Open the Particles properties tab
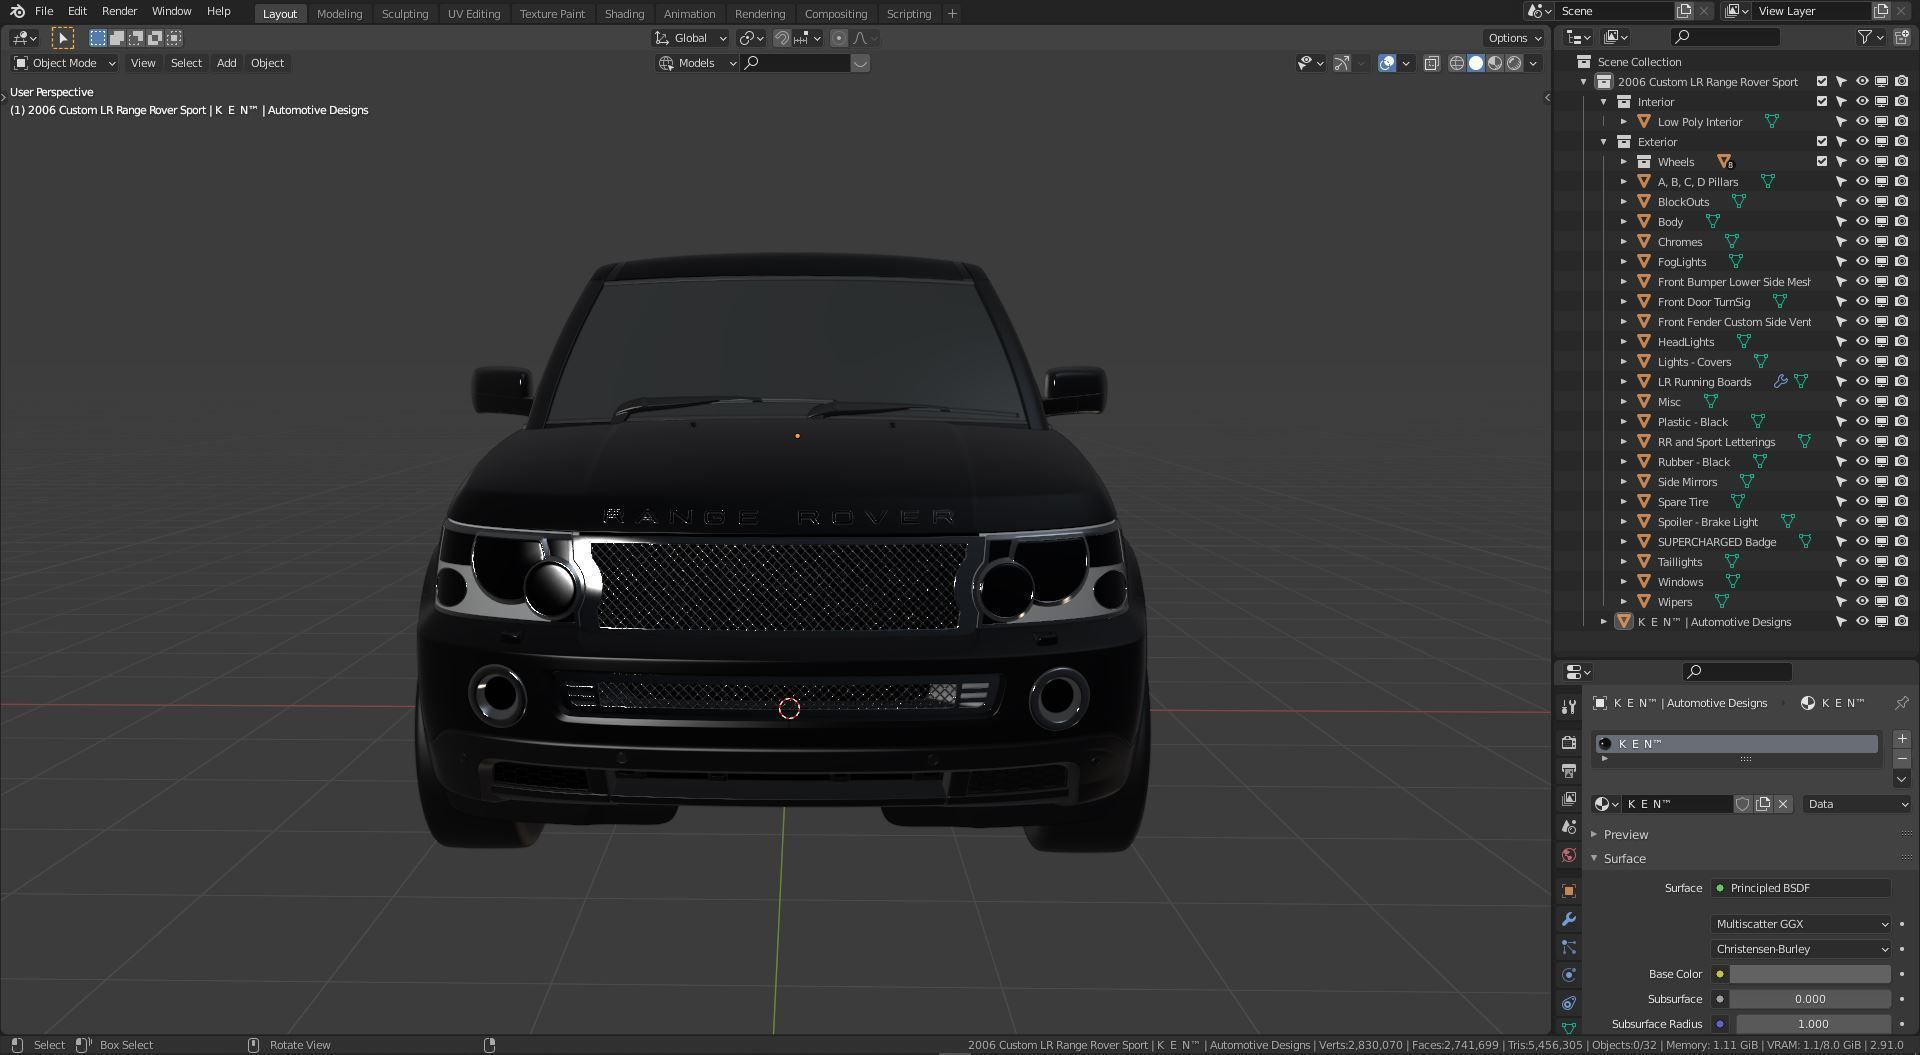 click(x=1568, y=947)
